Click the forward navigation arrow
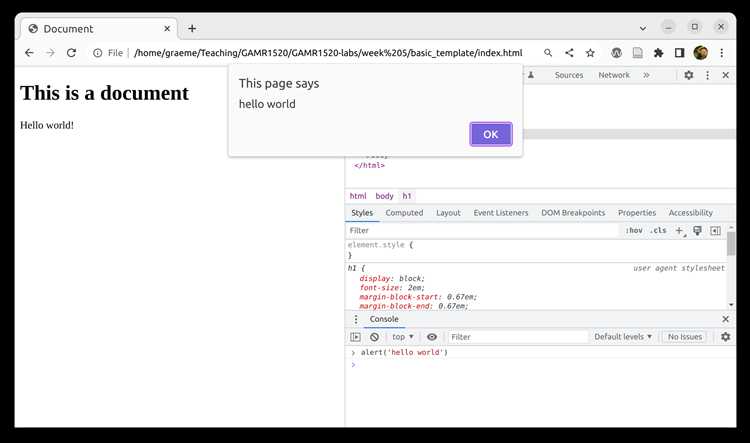Viewport: 750px width, 443px height. (x=50, y=53)
